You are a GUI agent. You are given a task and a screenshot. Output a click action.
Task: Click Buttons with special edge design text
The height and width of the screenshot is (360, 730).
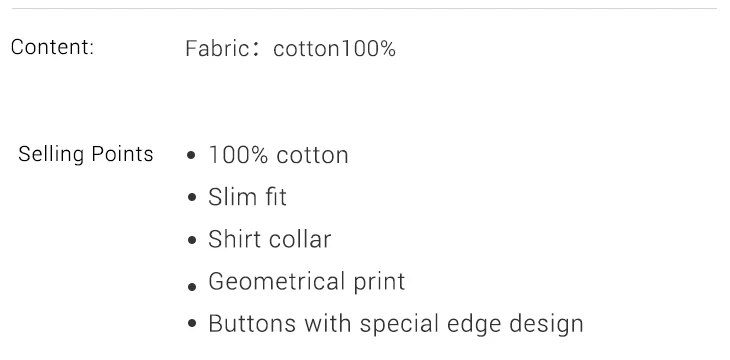coord(396,324)
